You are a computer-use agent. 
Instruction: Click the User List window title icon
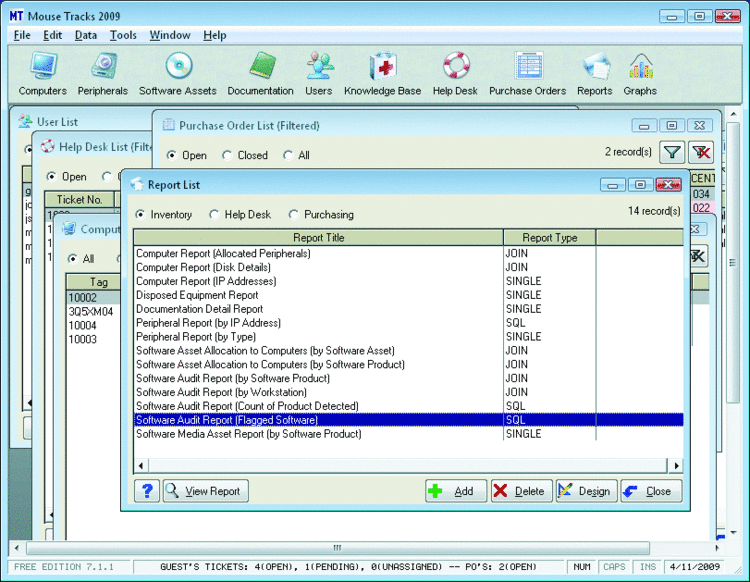tap(25, 121)
